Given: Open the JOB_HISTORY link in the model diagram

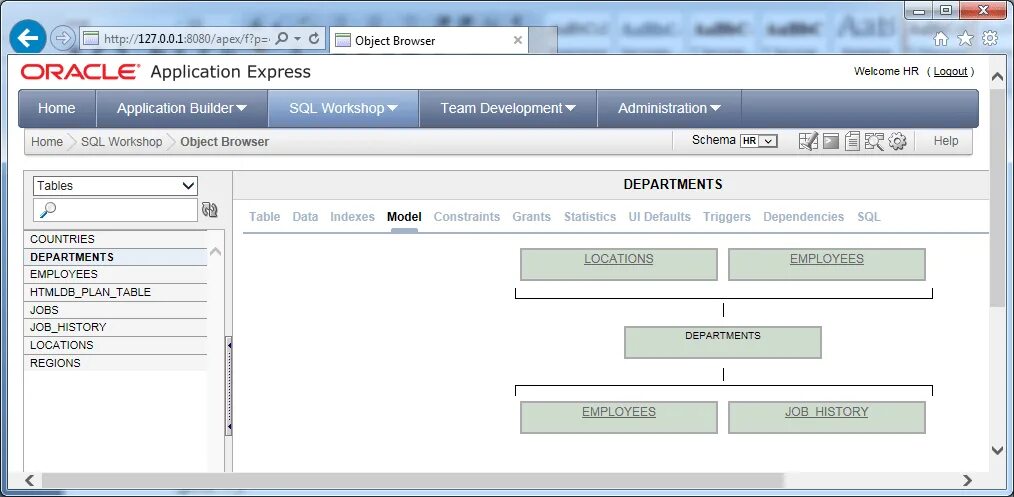Looking at the screenshot, I should tap(826, 412).
